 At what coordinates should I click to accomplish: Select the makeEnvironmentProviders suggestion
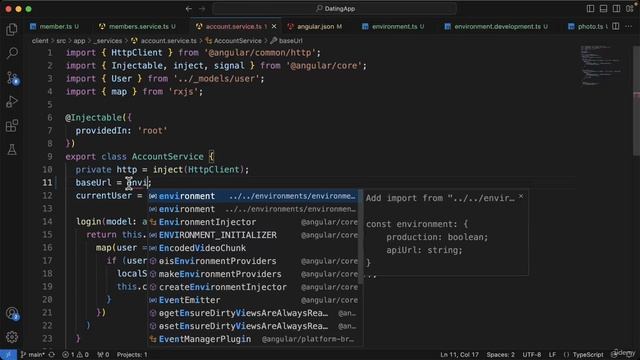(253, 274)
